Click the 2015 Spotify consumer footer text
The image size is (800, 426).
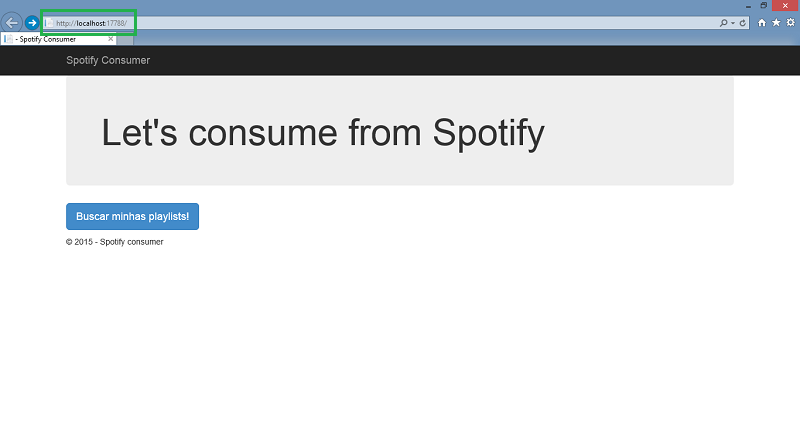coord(114,242)
